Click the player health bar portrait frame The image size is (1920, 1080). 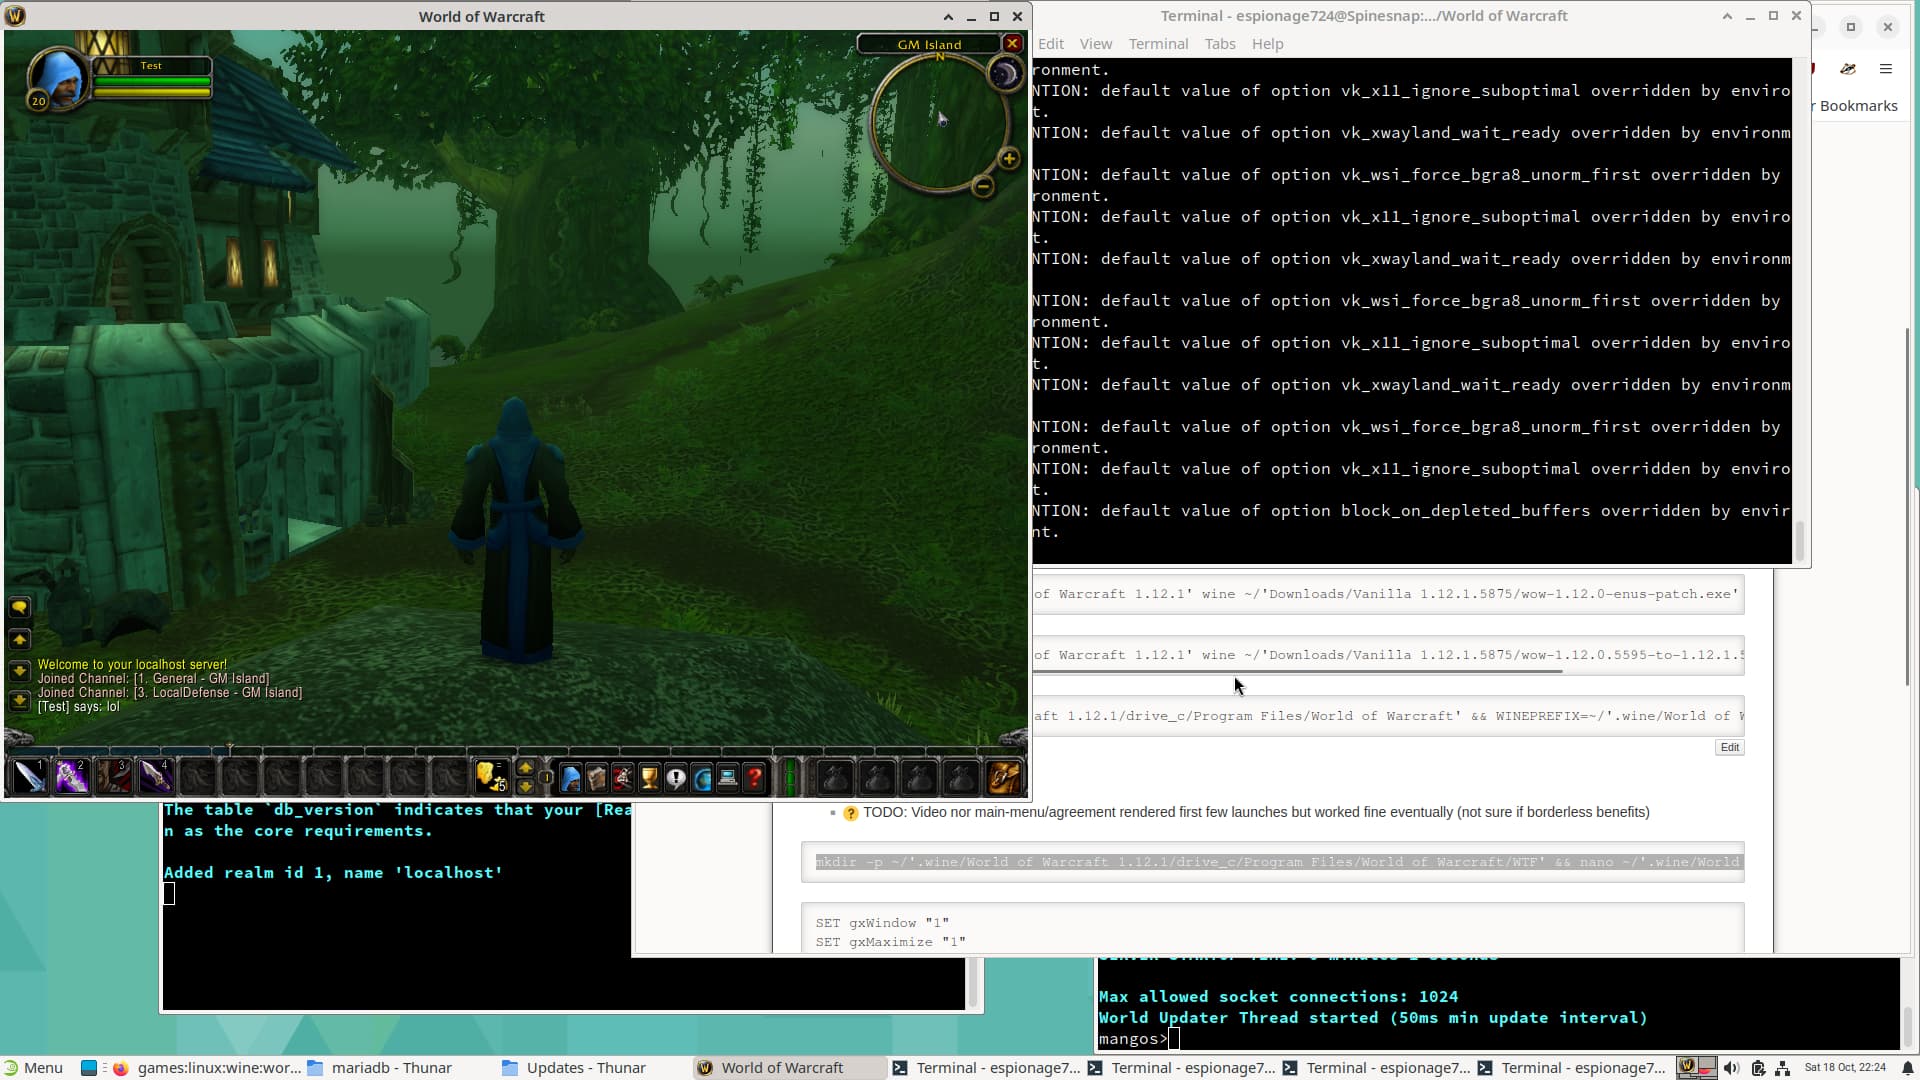click(x=151, y=81)
